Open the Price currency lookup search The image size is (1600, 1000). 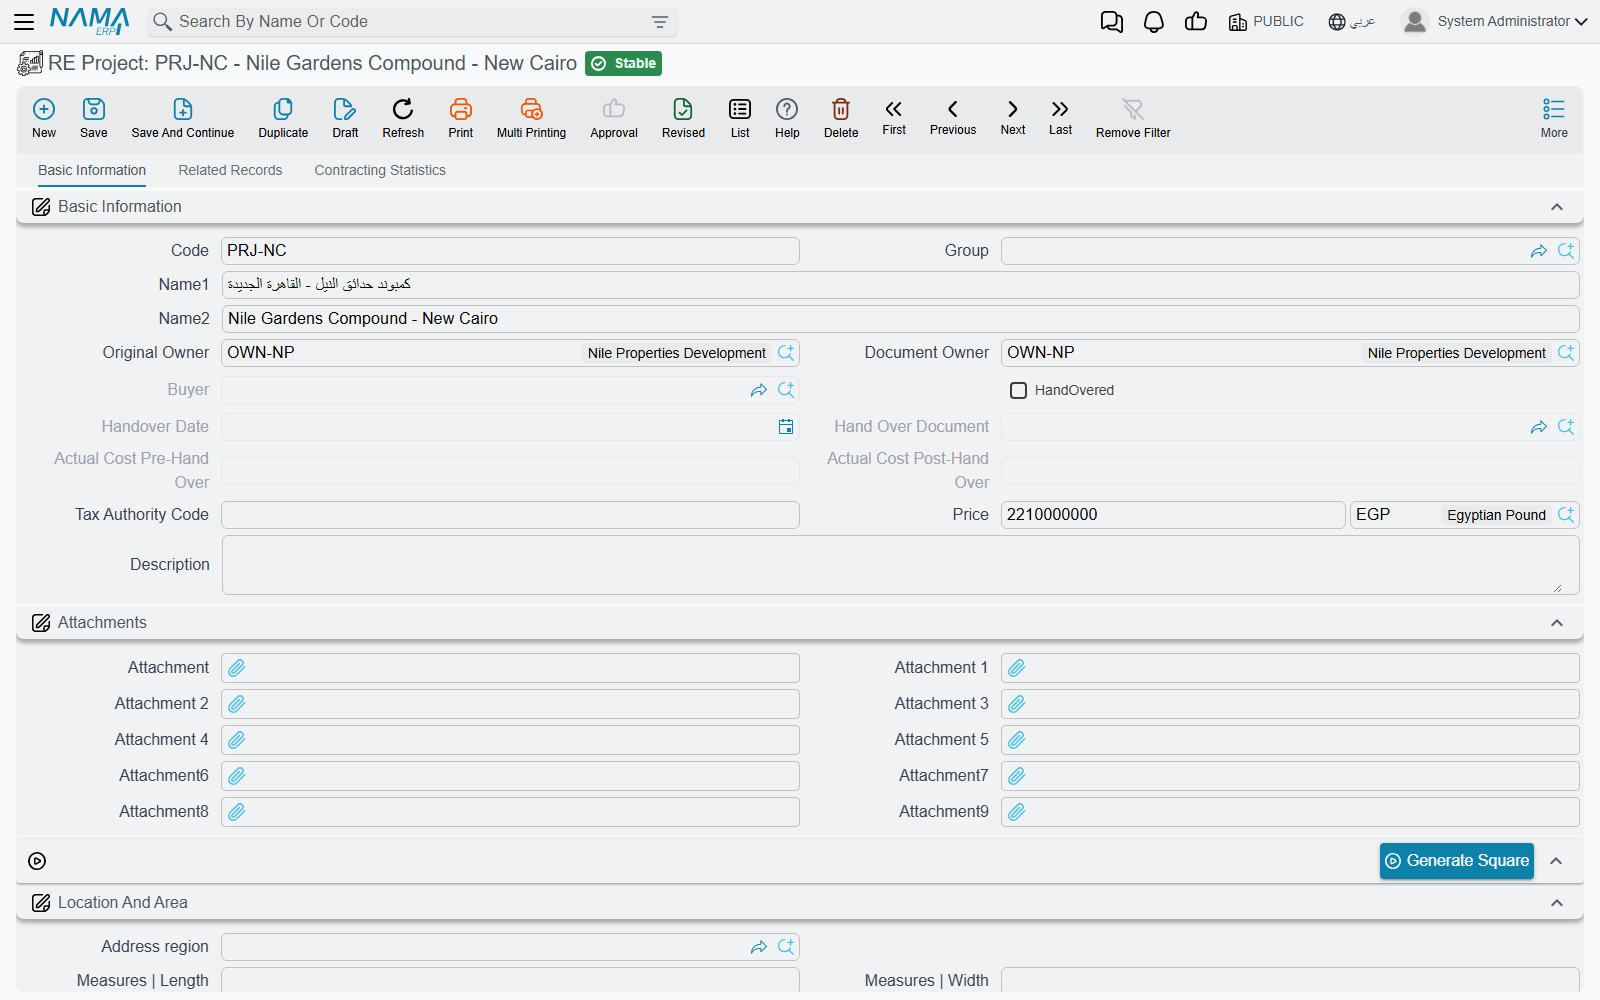point(1566,515)
